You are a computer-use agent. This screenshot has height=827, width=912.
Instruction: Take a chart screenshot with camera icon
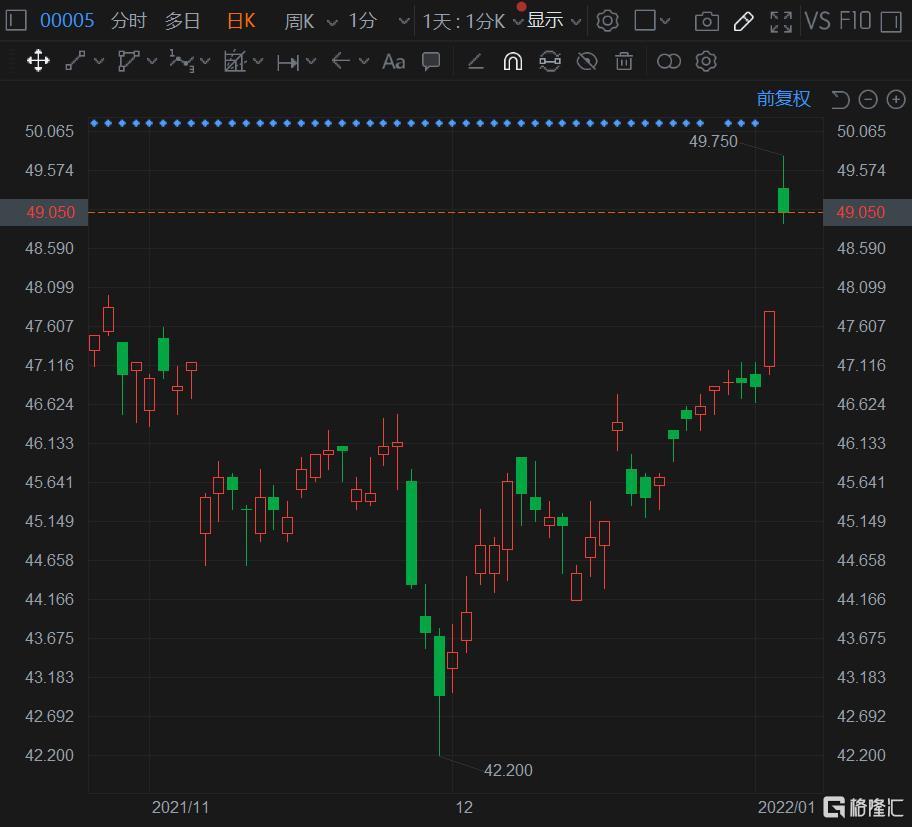pos(706,21)
